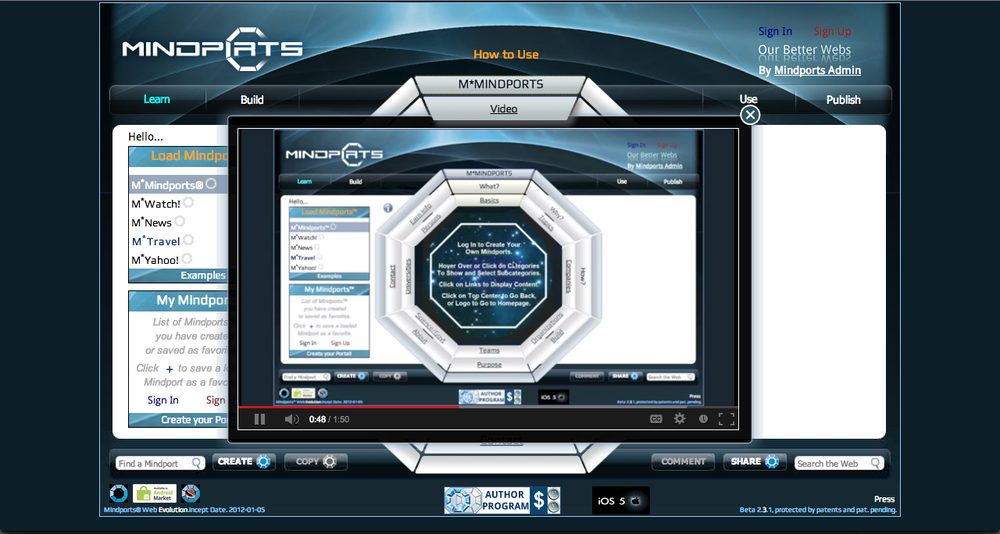Click the playing video frame
This screenshot has height=534, width=1000.
pos(488,267)
